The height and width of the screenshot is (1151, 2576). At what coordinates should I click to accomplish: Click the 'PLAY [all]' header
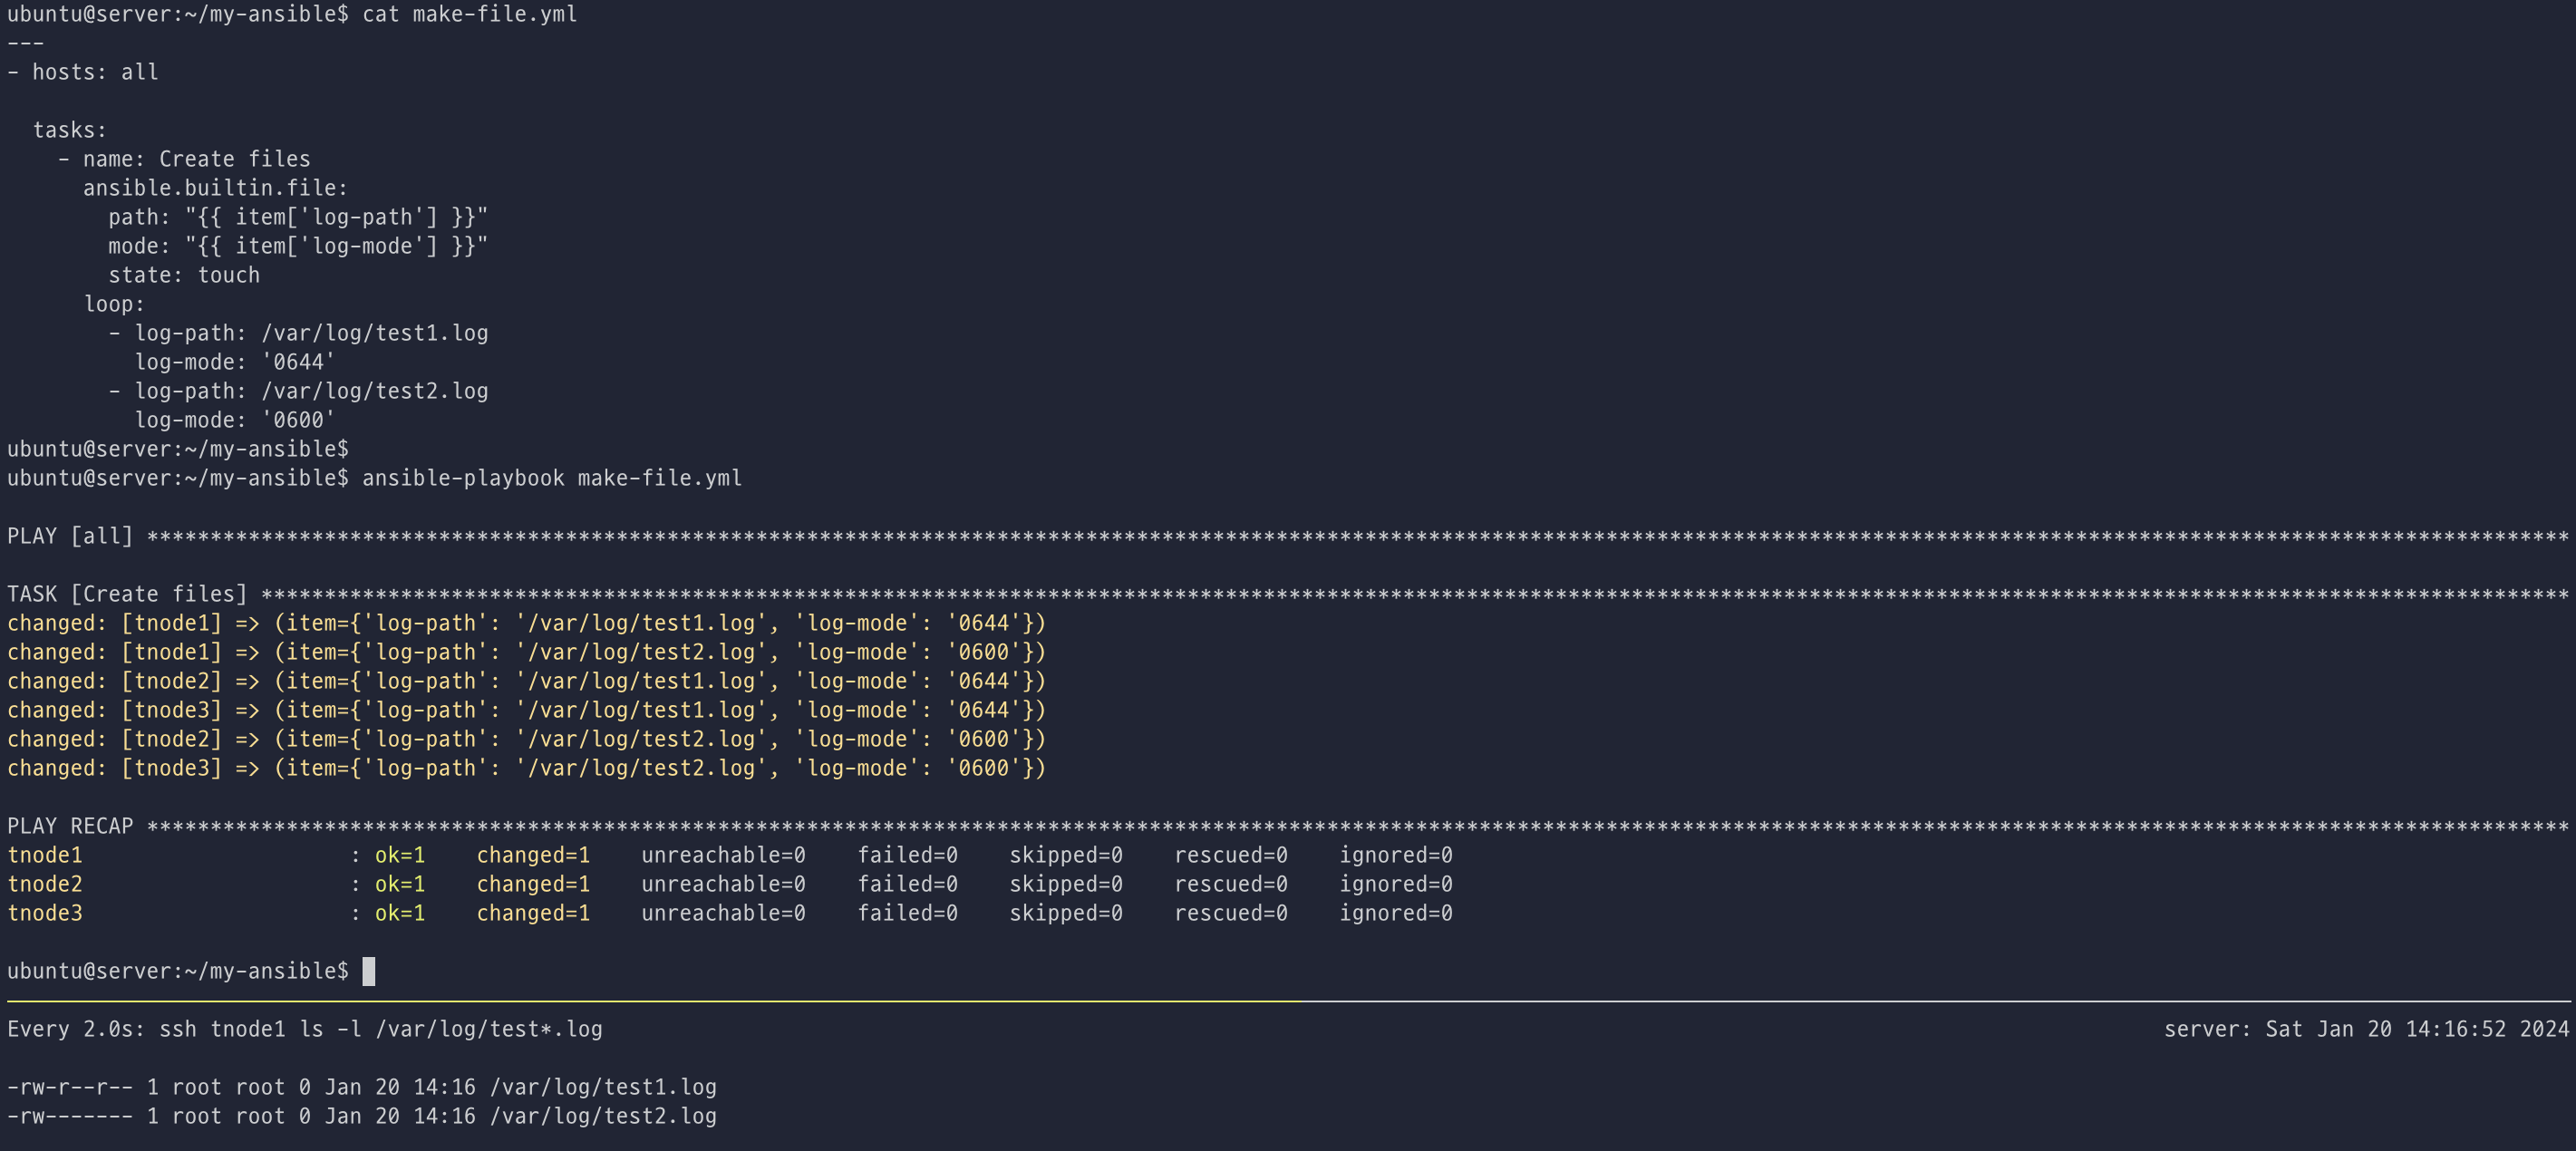click(x=70, y=536)
